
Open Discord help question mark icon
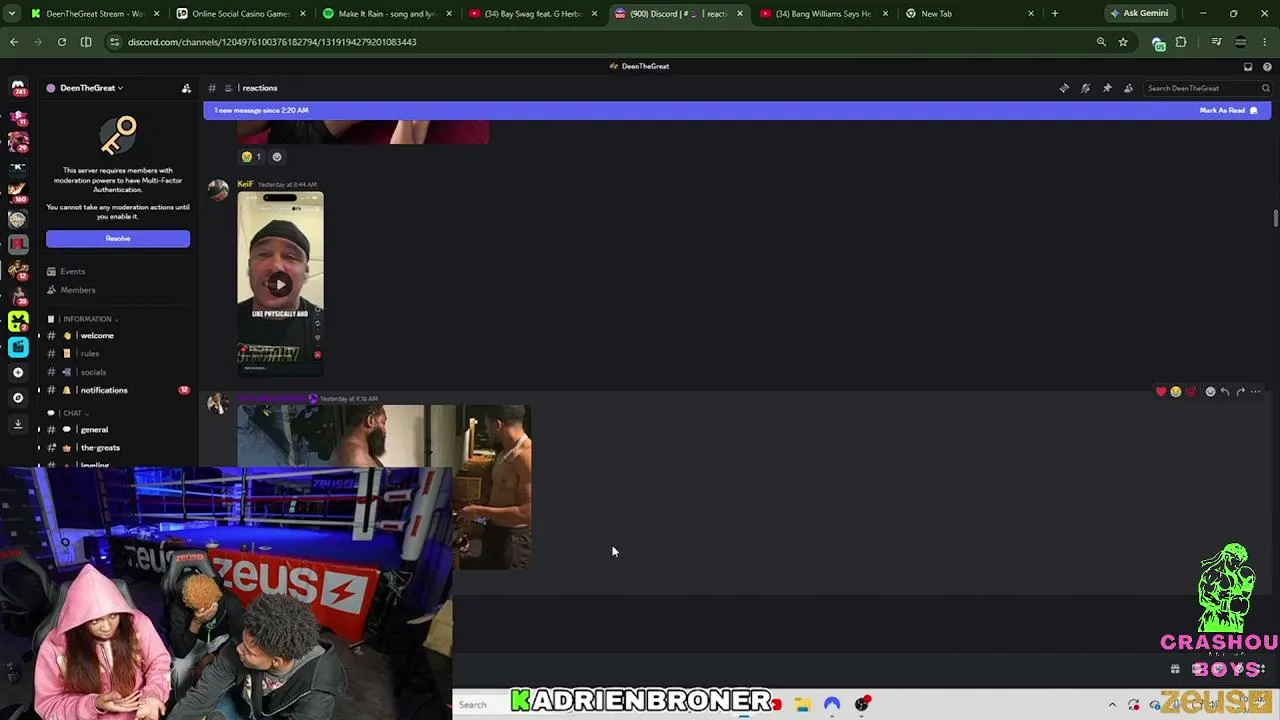1267,67
